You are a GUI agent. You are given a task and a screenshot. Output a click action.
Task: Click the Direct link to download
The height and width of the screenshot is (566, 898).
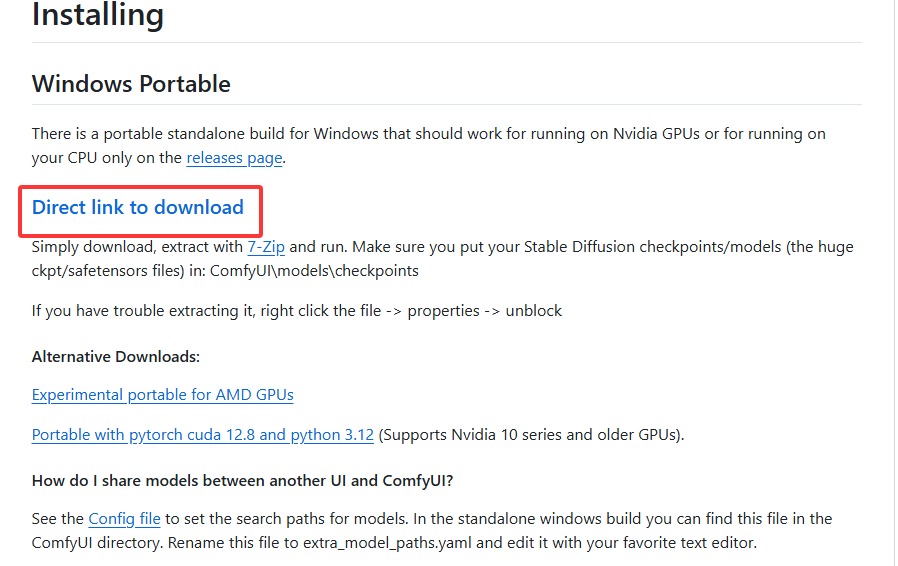tap(138, 207)
